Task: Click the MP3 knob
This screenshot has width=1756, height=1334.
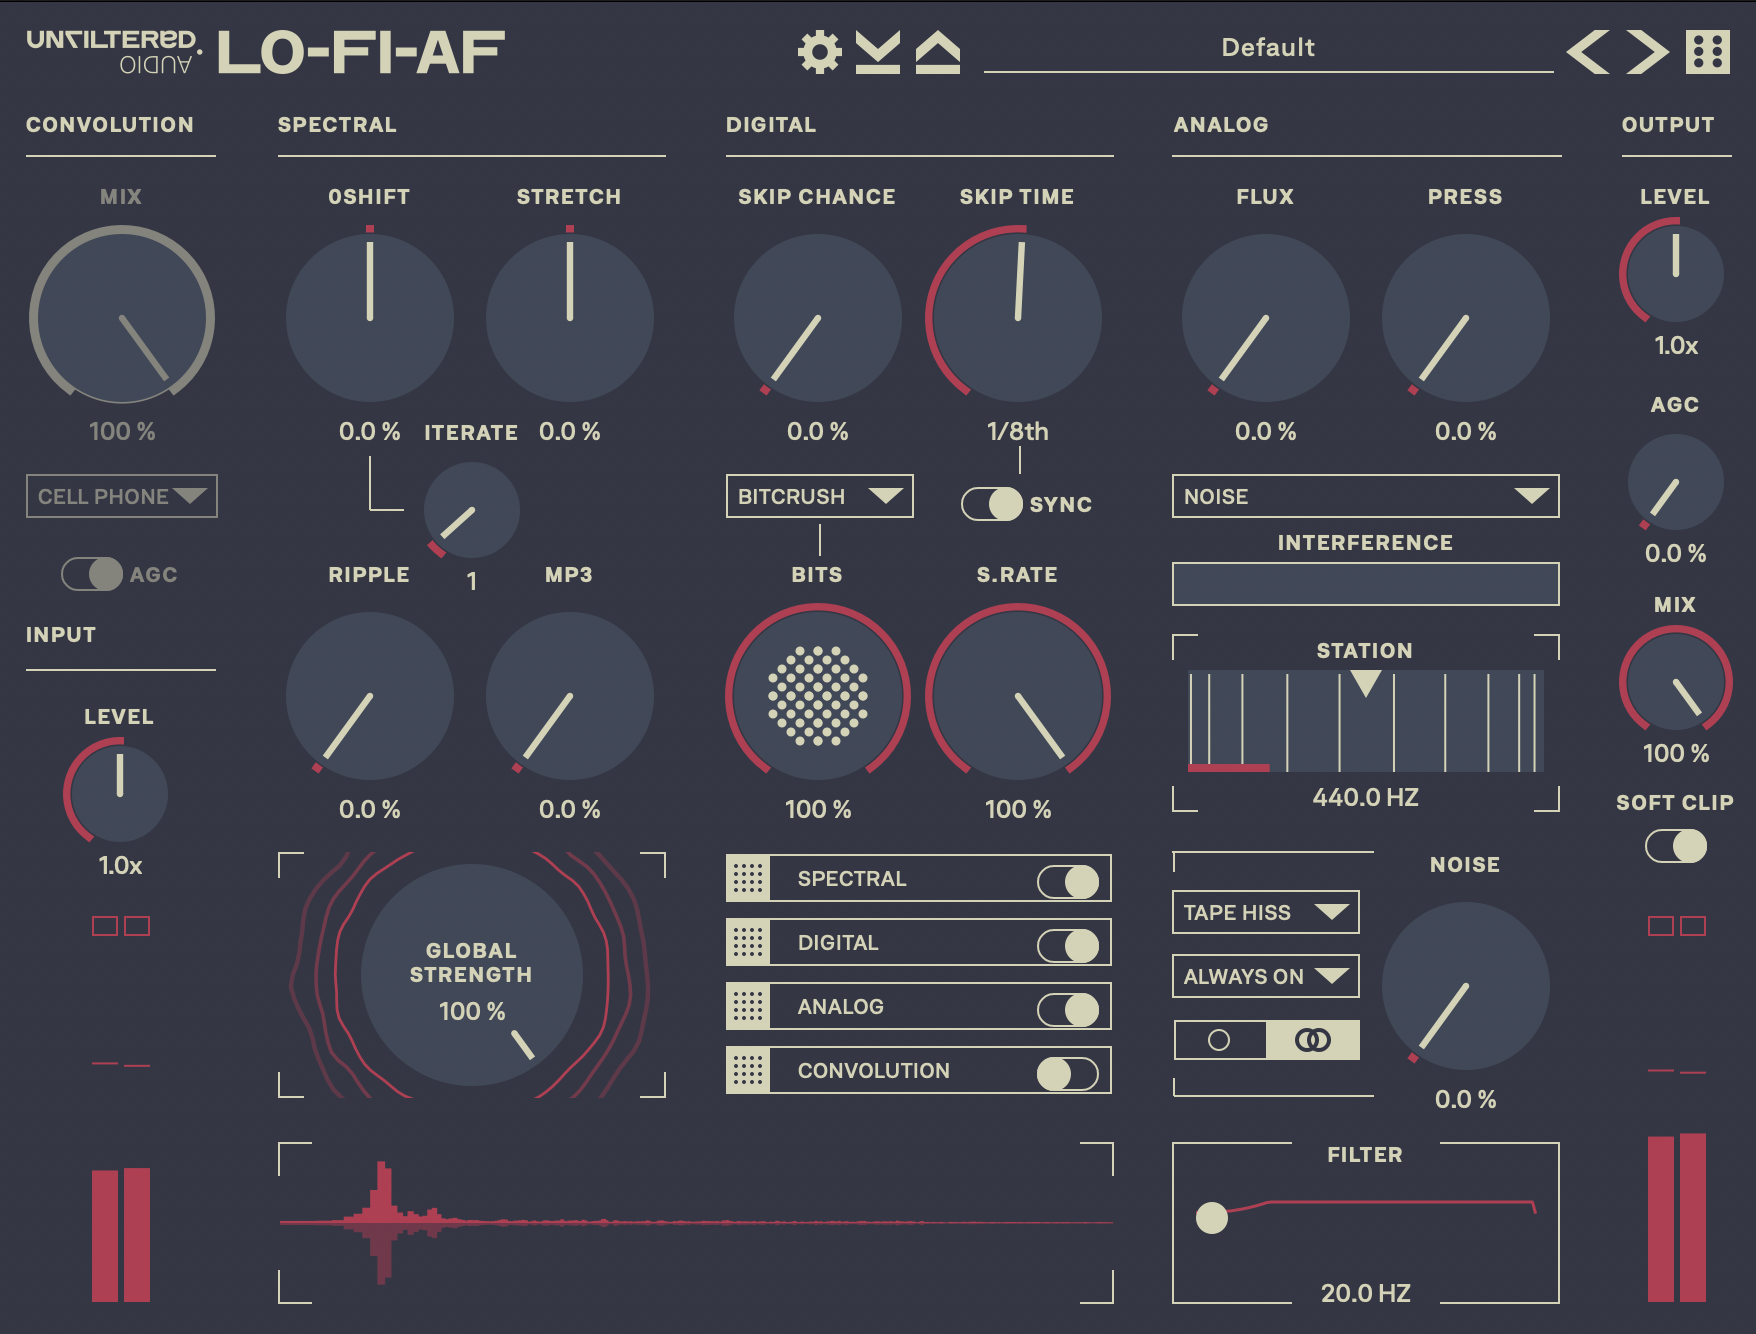Action: (x=570, y=696)
